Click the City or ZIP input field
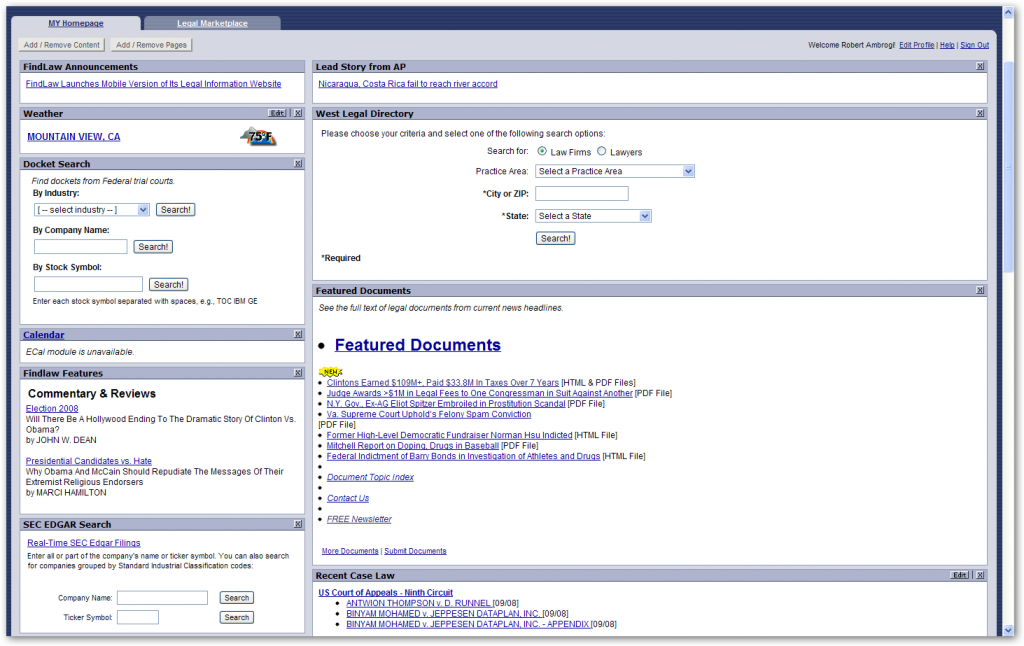Image resolution: width=1024 pixels, height=646 pixels. pyautogui.click(x=581, y=194)
